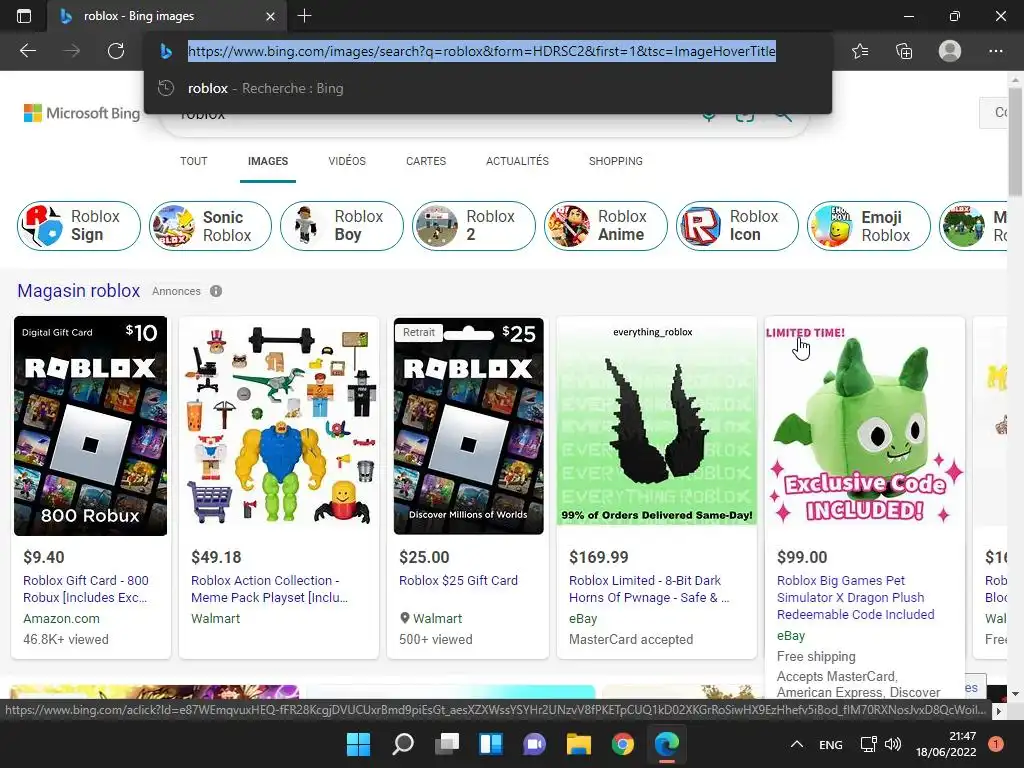This screenshot has height=768, width=1024.
Task: Open the 800 Robux gift card image
Action: 91,426
